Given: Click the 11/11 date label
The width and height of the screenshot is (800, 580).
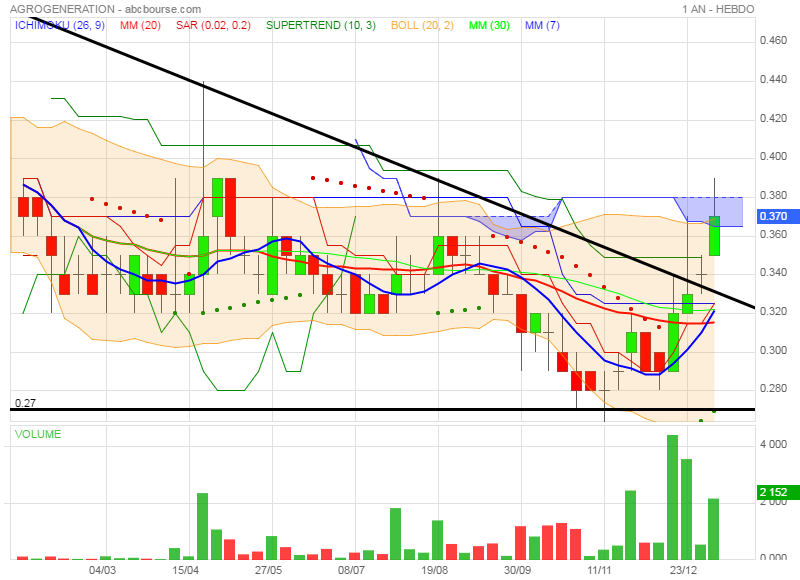Looking at the screenshot, I should pyautogui.click(x=600, y=570).
